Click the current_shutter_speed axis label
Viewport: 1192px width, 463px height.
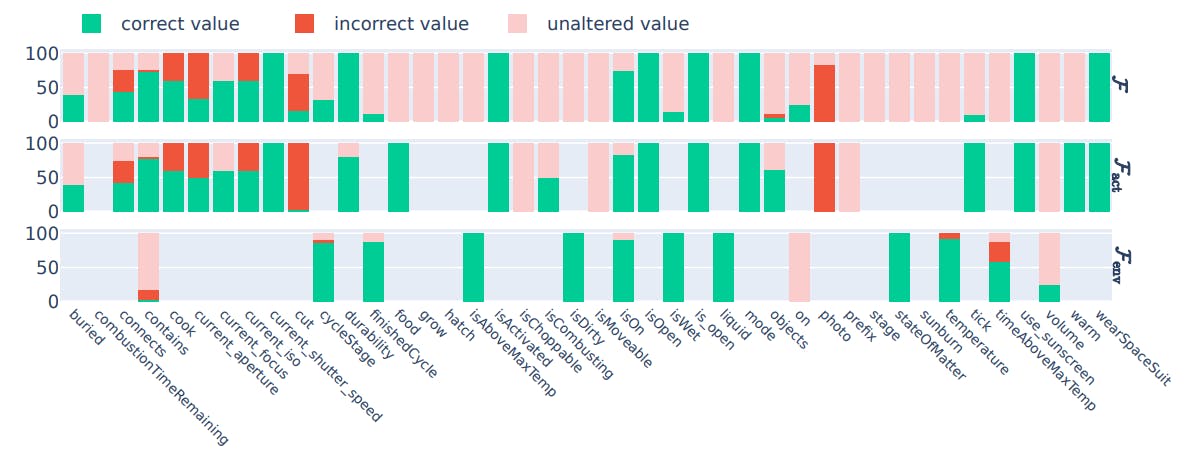(x=325, y=365)
